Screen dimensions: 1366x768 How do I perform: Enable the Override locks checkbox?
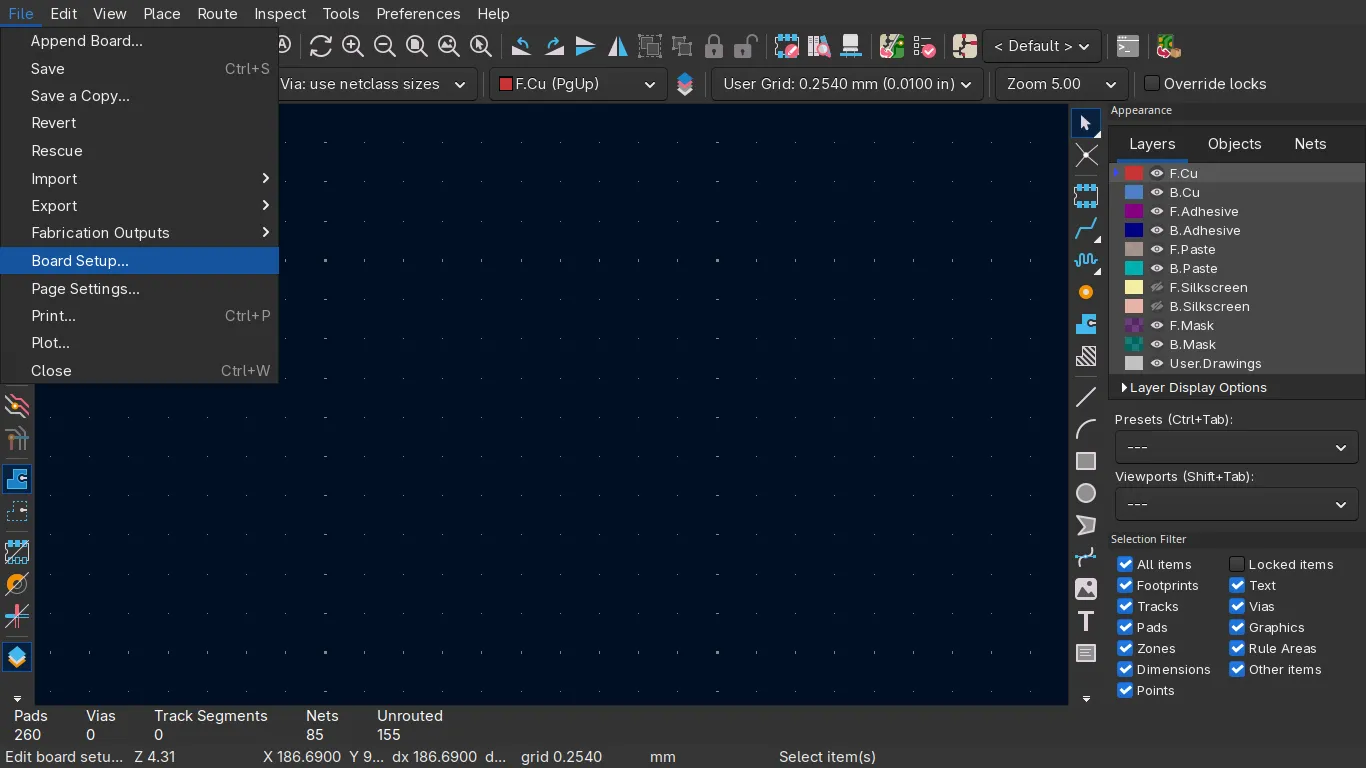[1152, 84]
